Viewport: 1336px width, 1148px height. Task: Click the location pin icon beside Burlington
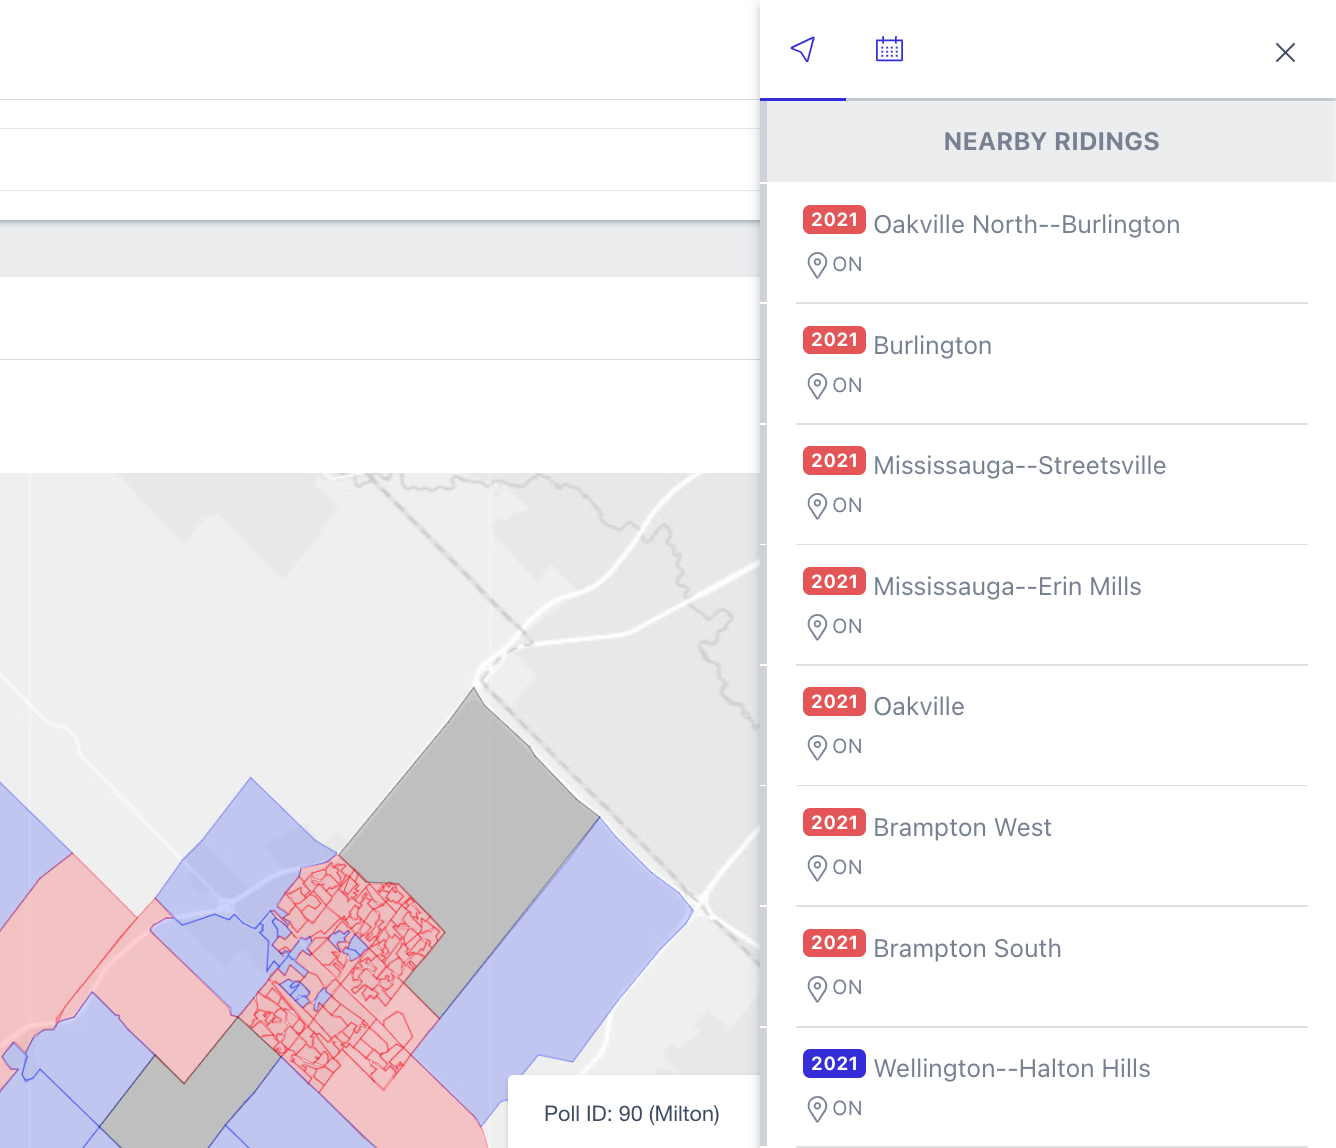point(817,386)
